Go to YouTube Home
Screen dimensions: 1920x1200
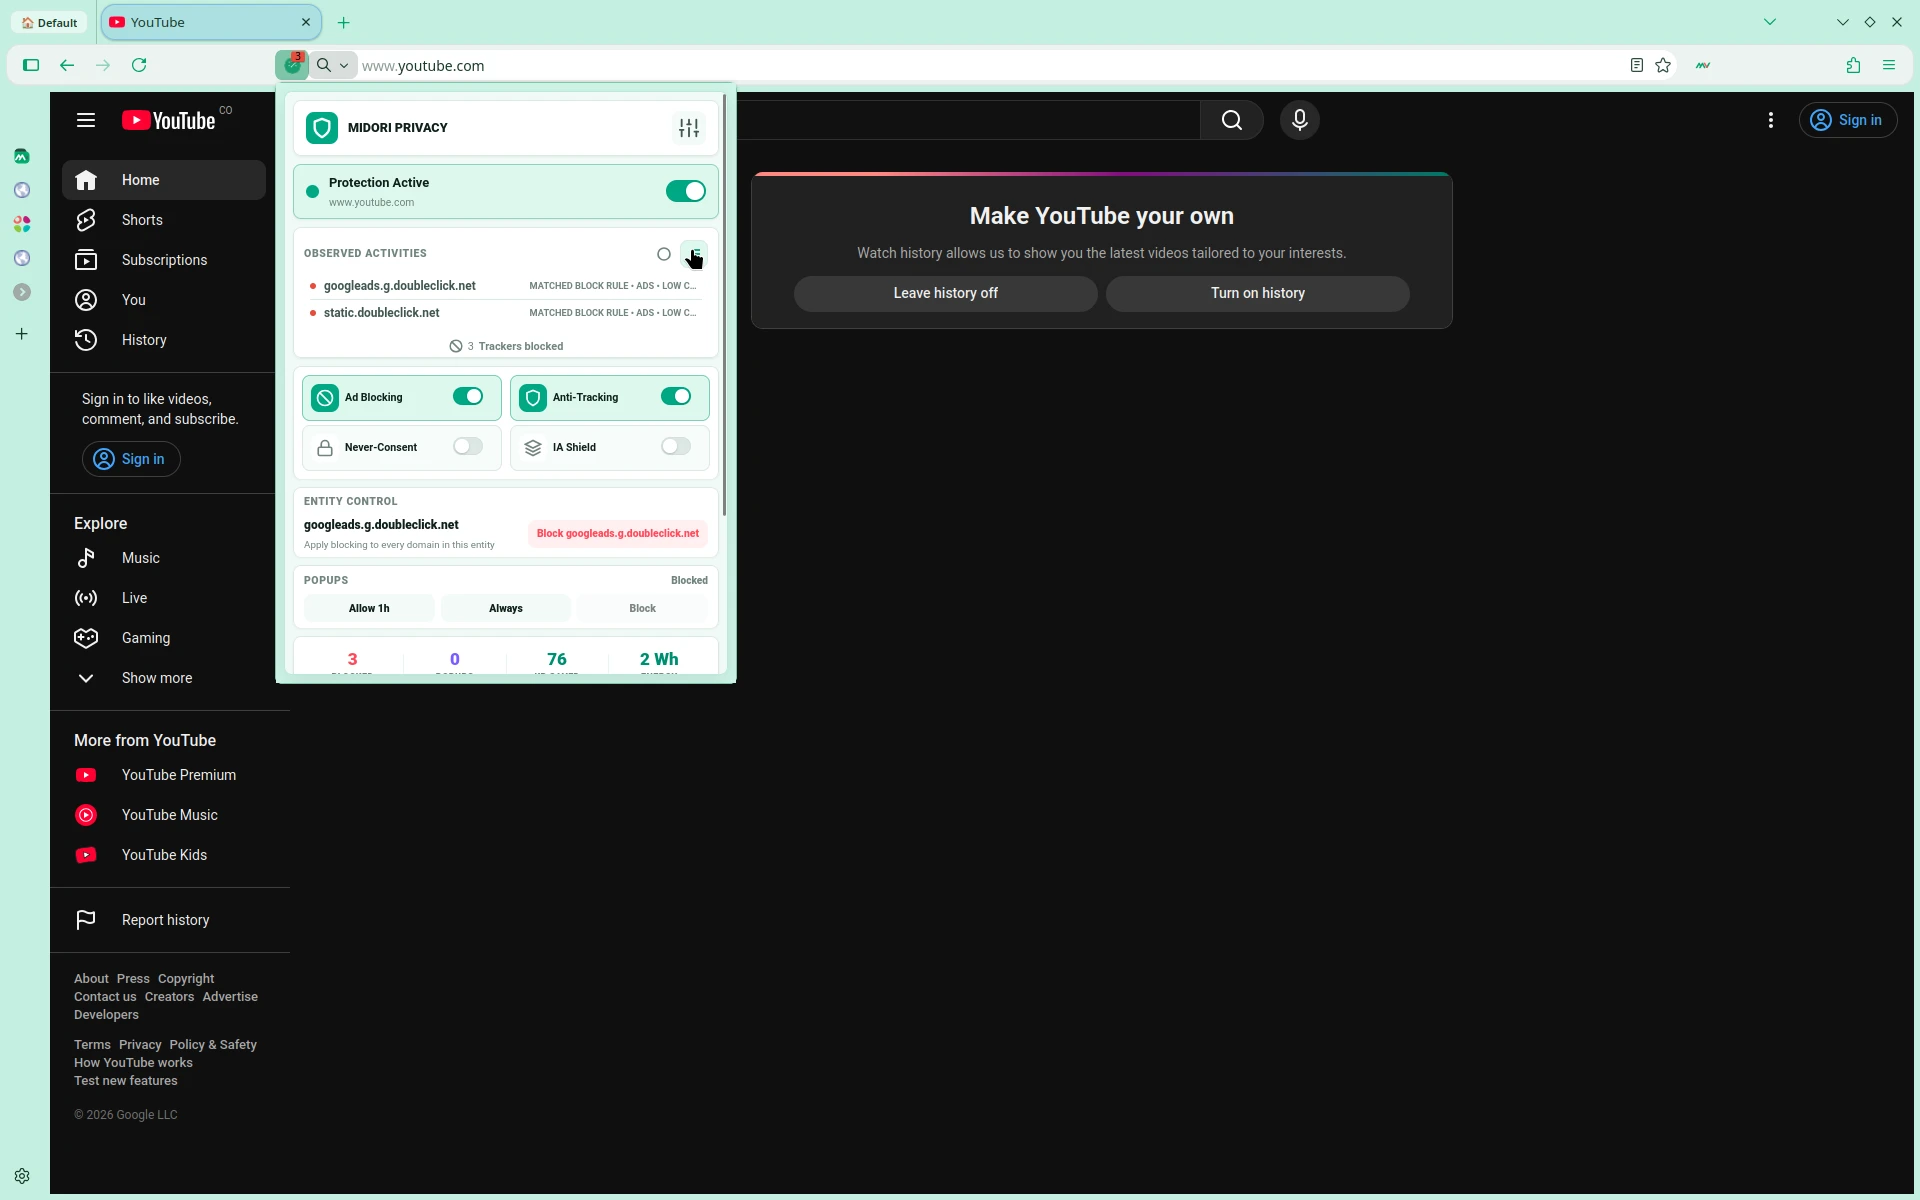[164, 180]
